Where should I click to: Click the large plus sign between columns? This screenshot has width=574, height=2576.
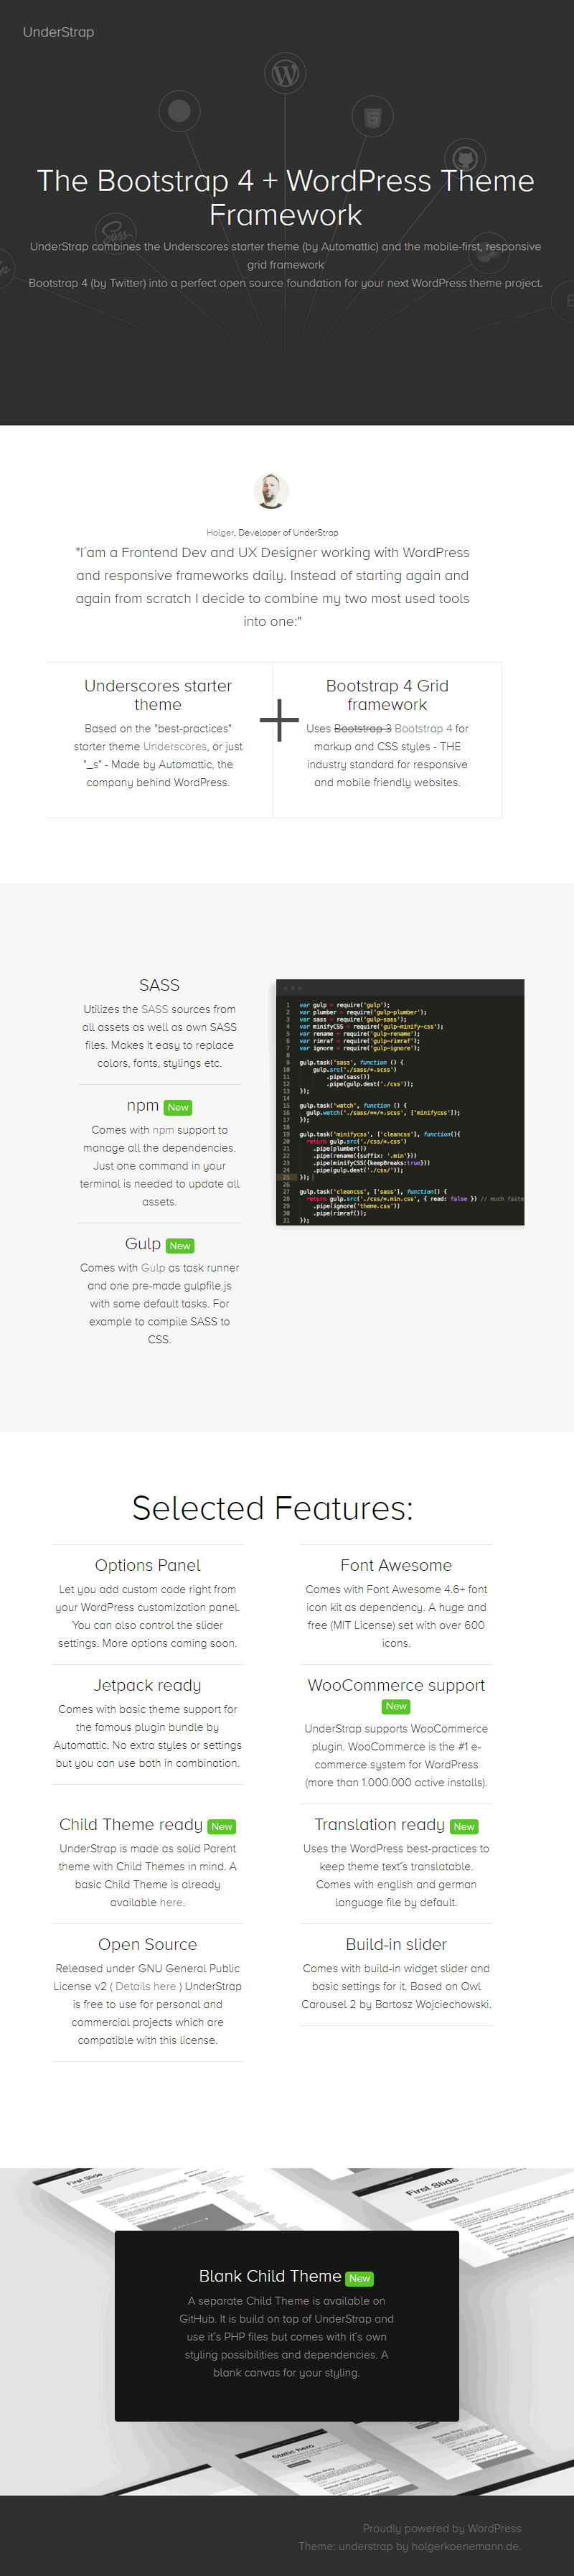click(279, 720)
